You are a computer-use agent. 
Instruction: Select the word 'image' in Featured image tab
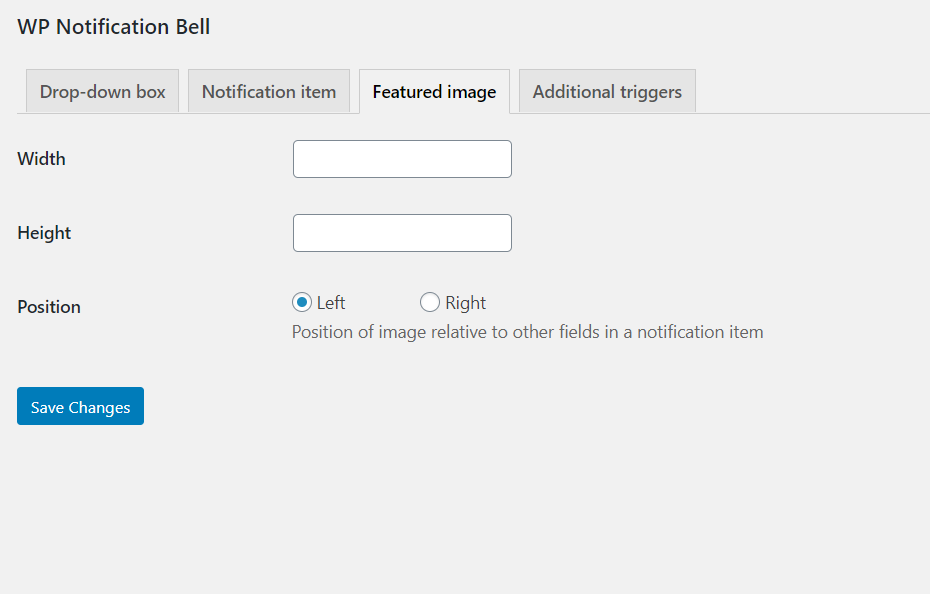click(472, 93)
